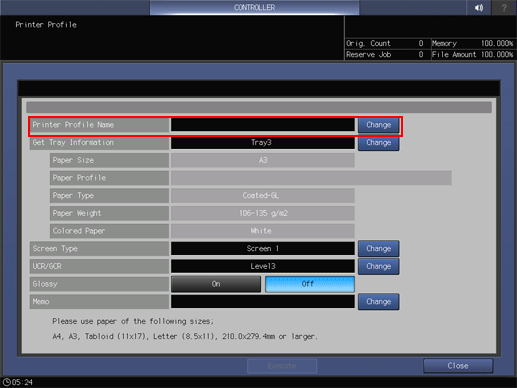Change the Printer Profile Name
The height and width of the screenshot is (388, 517).
[378, 125]
